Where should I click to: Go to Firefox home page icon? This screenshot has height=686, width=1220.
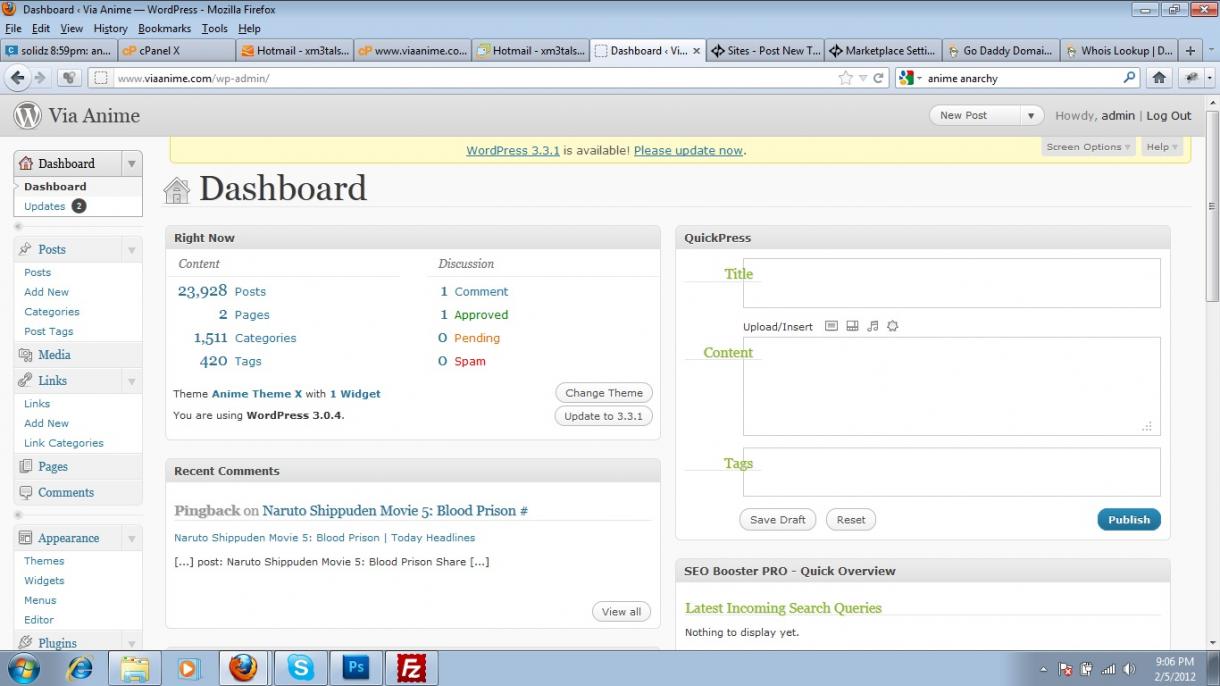point(1159,77)
